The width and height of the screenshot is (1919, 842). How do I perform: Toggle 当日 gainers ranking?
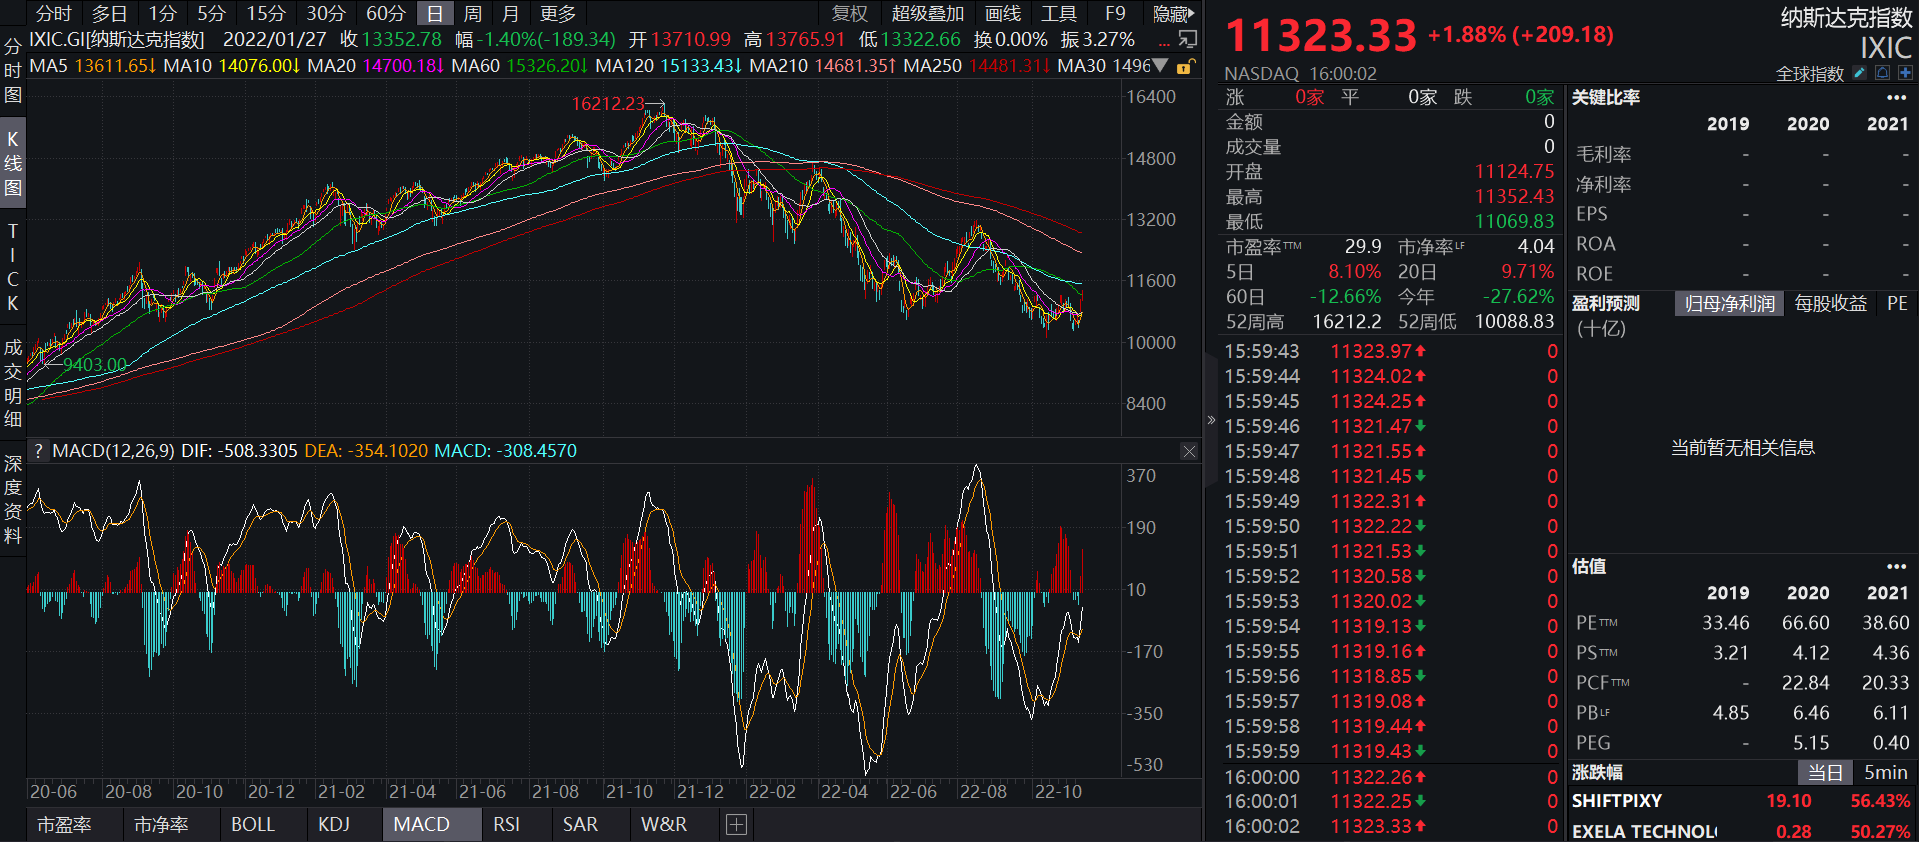point(1825,773)
